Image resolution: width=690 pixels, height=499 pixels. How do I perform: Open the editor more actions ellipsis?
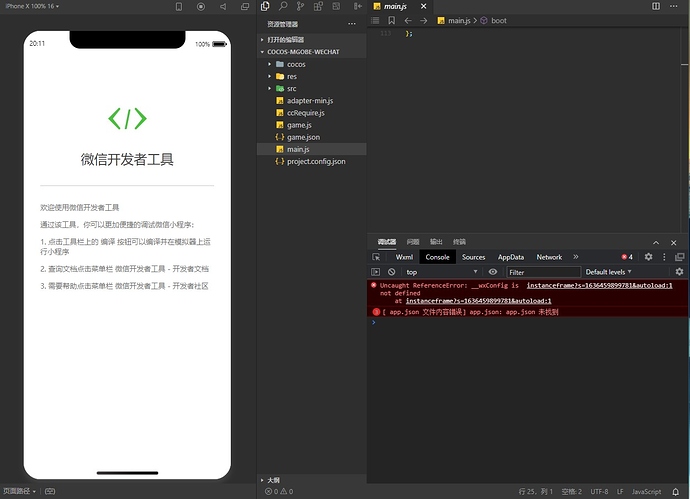[x=673, y=6]
